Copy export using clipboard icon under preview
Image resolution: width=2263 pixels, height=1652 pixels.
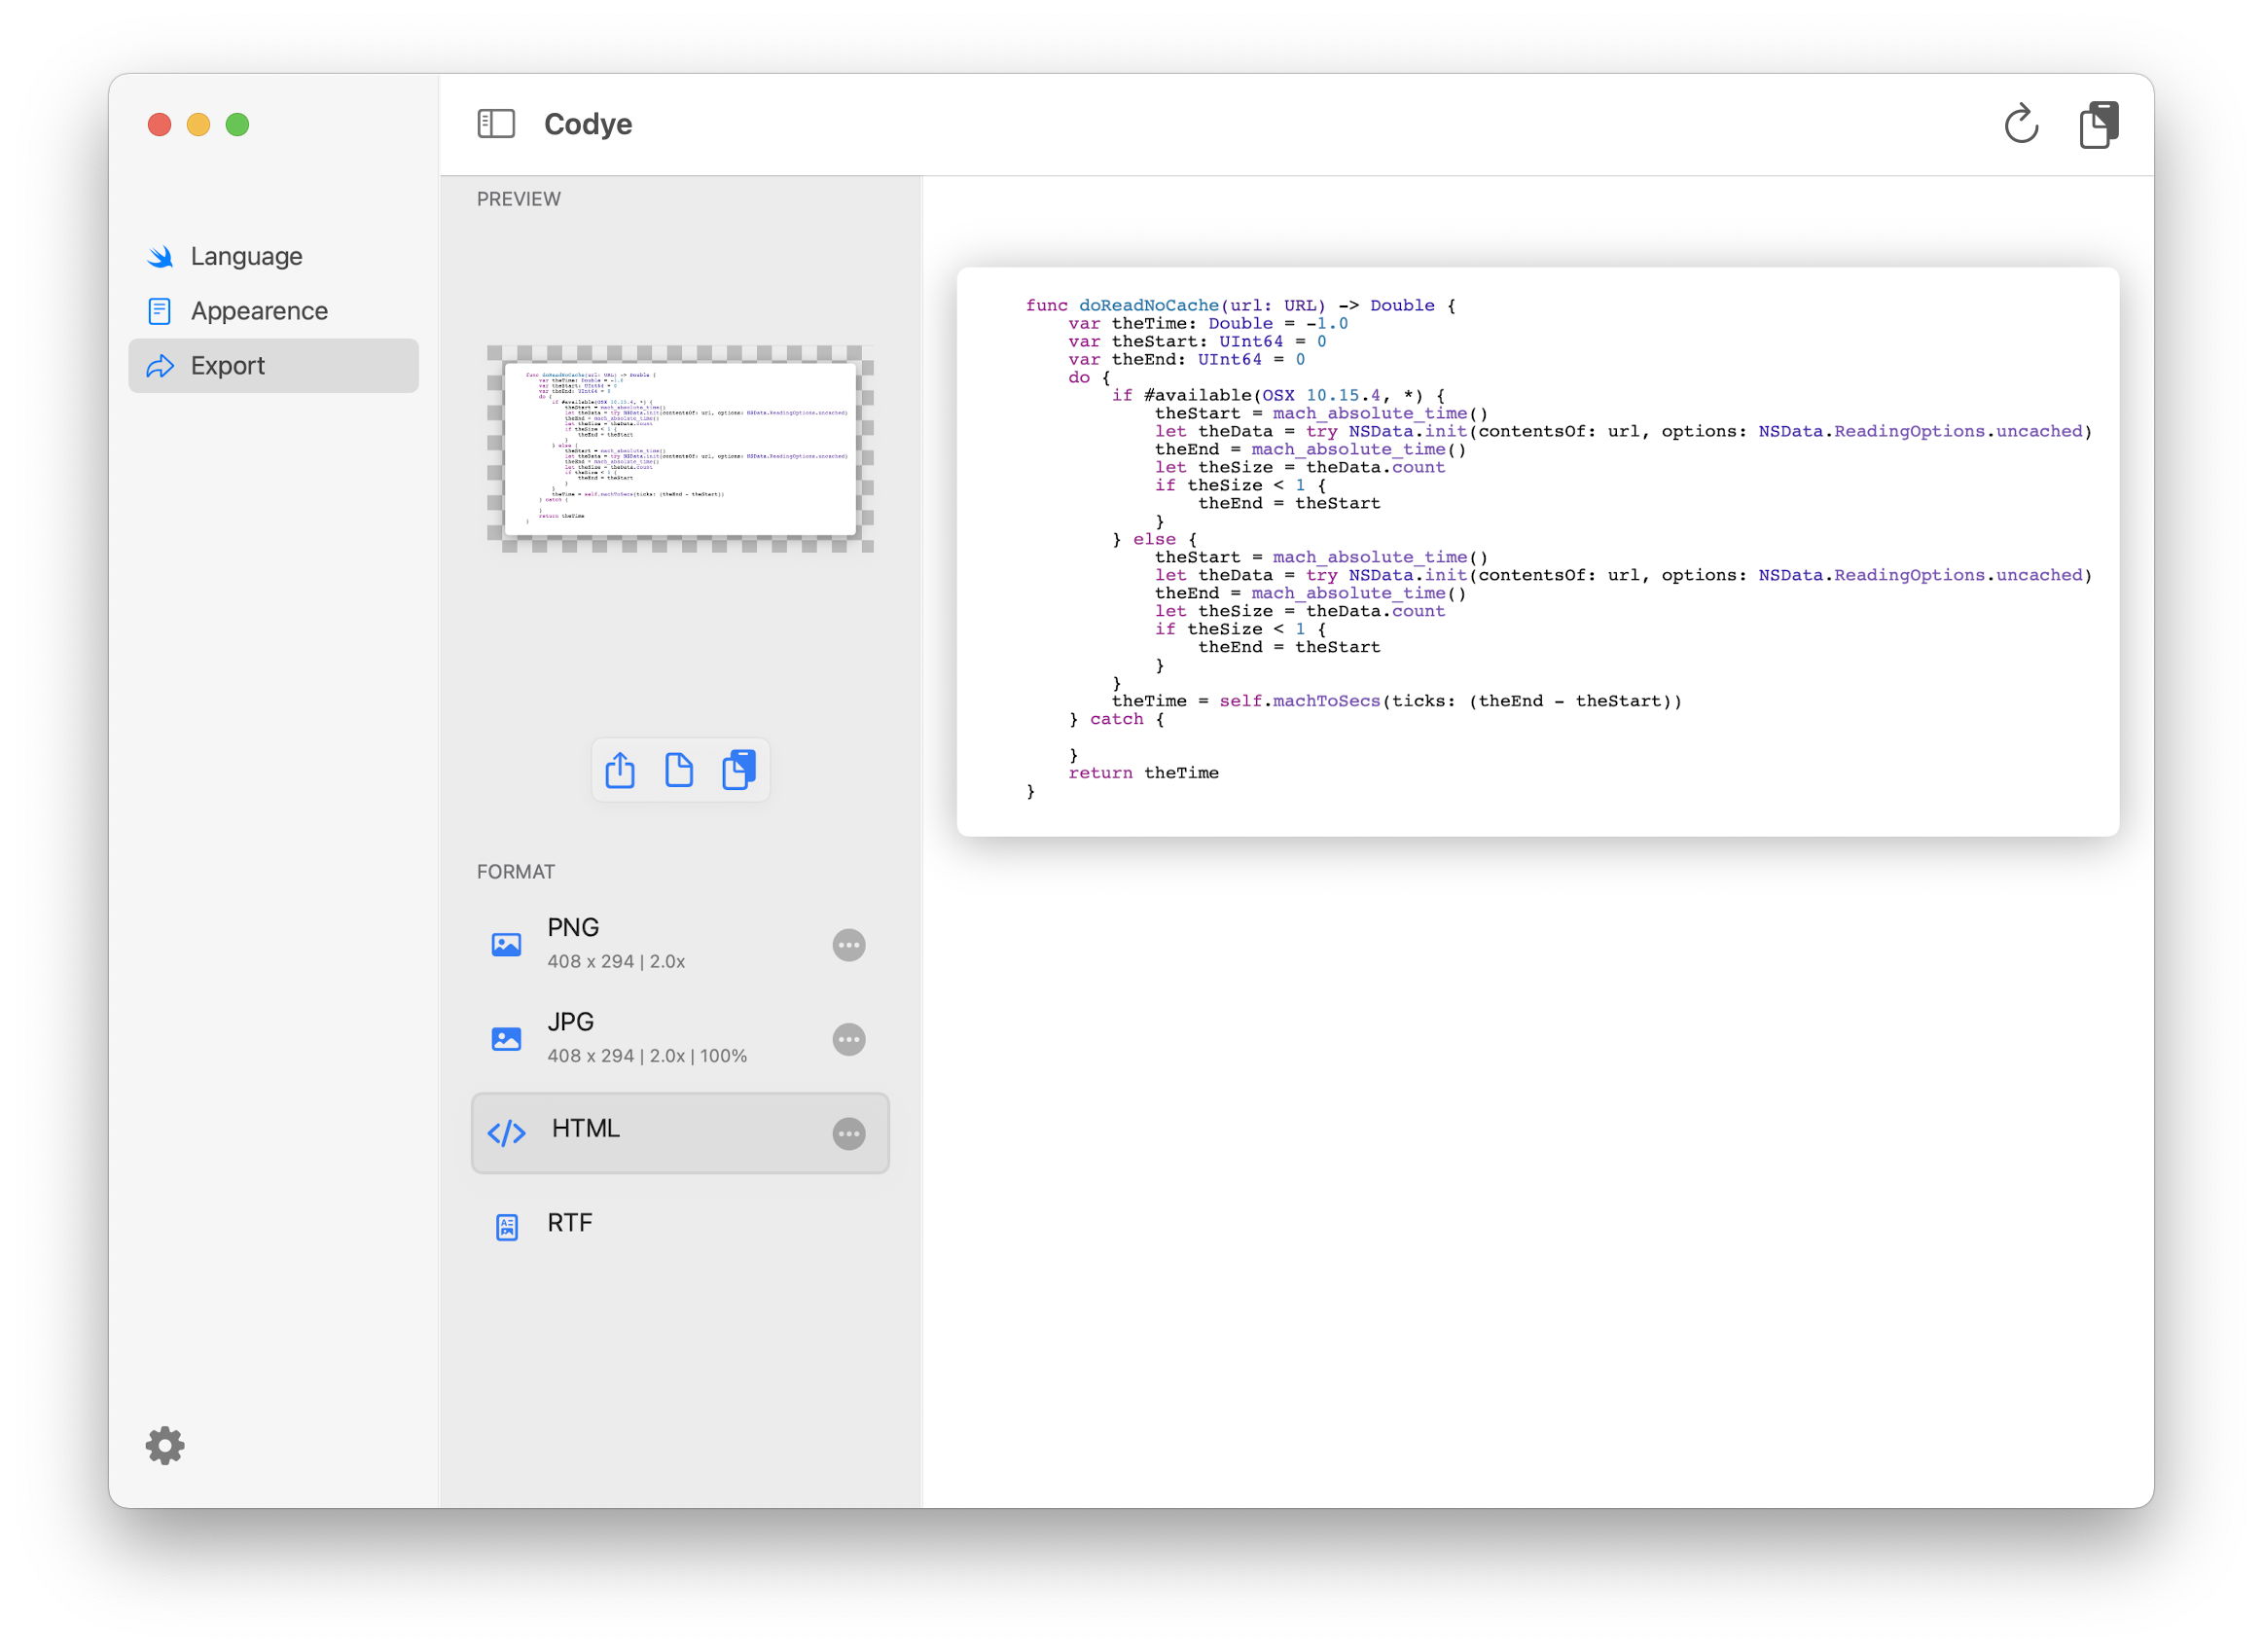click(x=739, y=770)
